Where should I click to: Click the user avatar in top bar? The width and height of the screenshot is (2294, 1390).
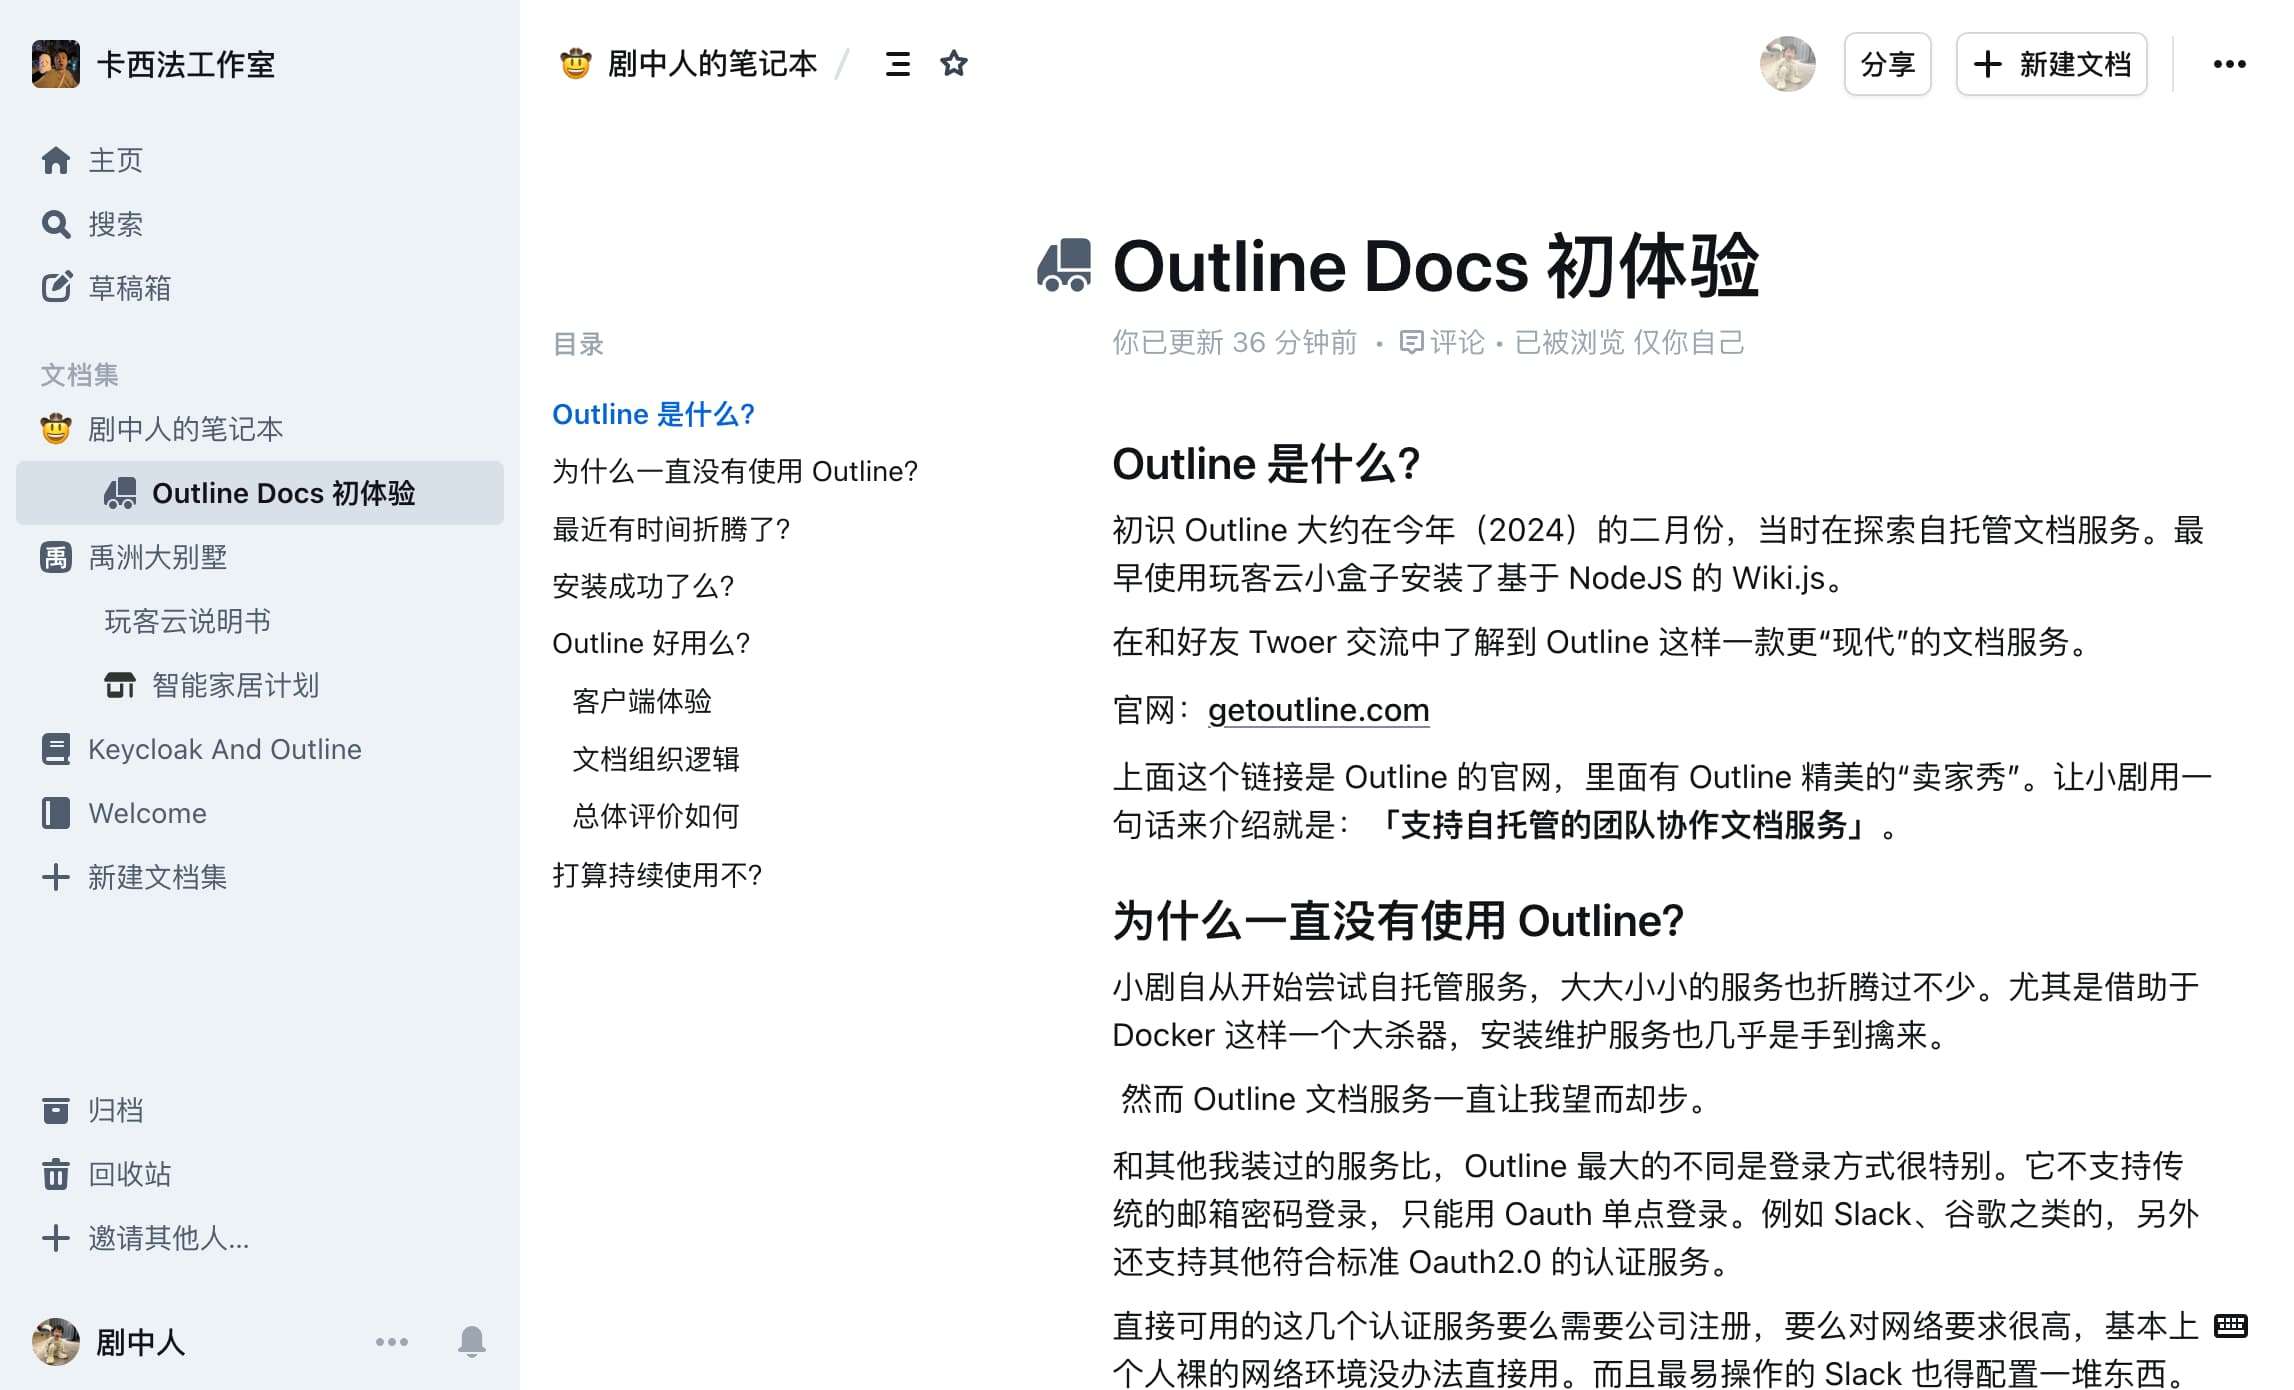click(x=1788, y=64)
